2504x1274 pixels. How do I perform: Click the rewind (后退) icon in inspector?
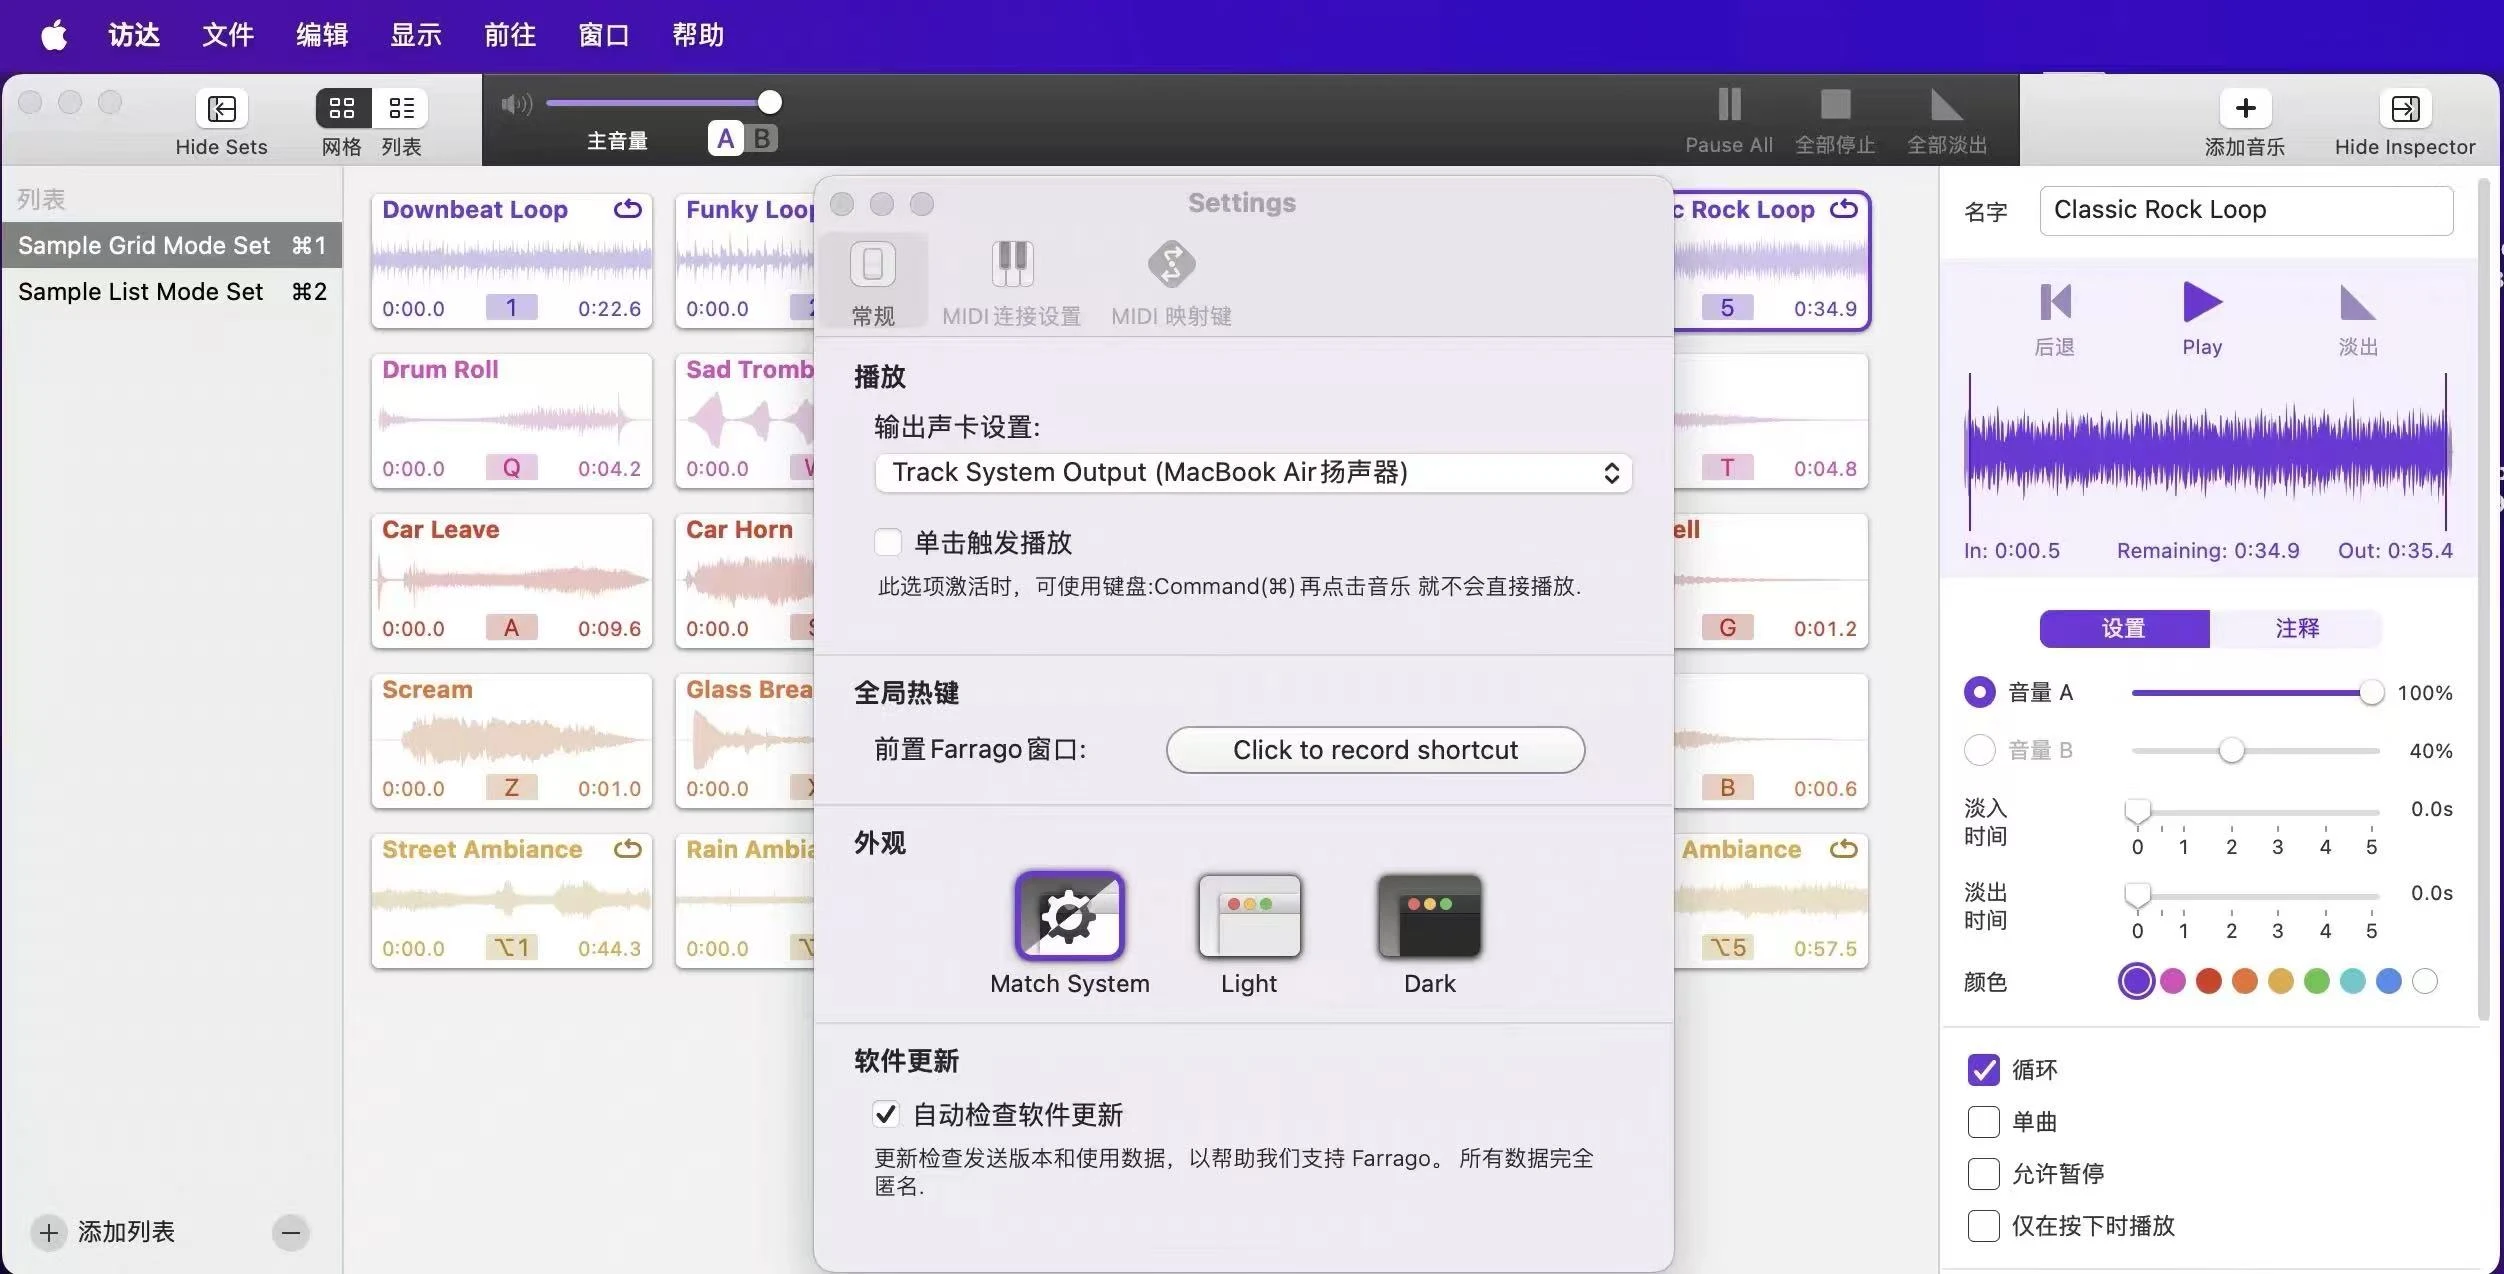click(2055, 302)
